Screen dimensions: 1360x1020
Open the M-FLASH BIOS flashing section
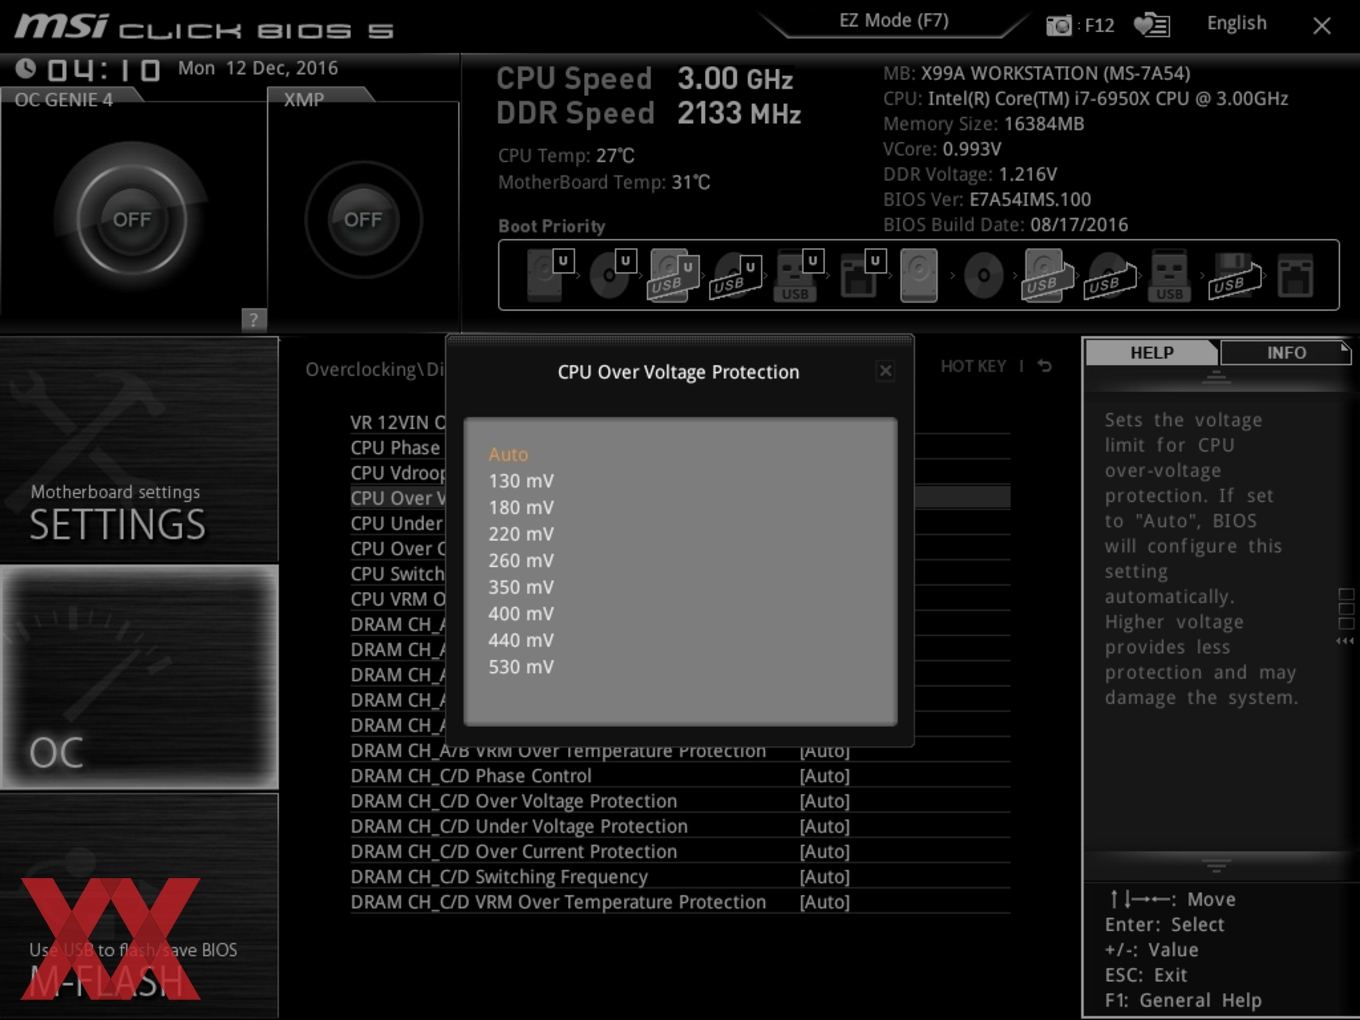pos(139,906)
